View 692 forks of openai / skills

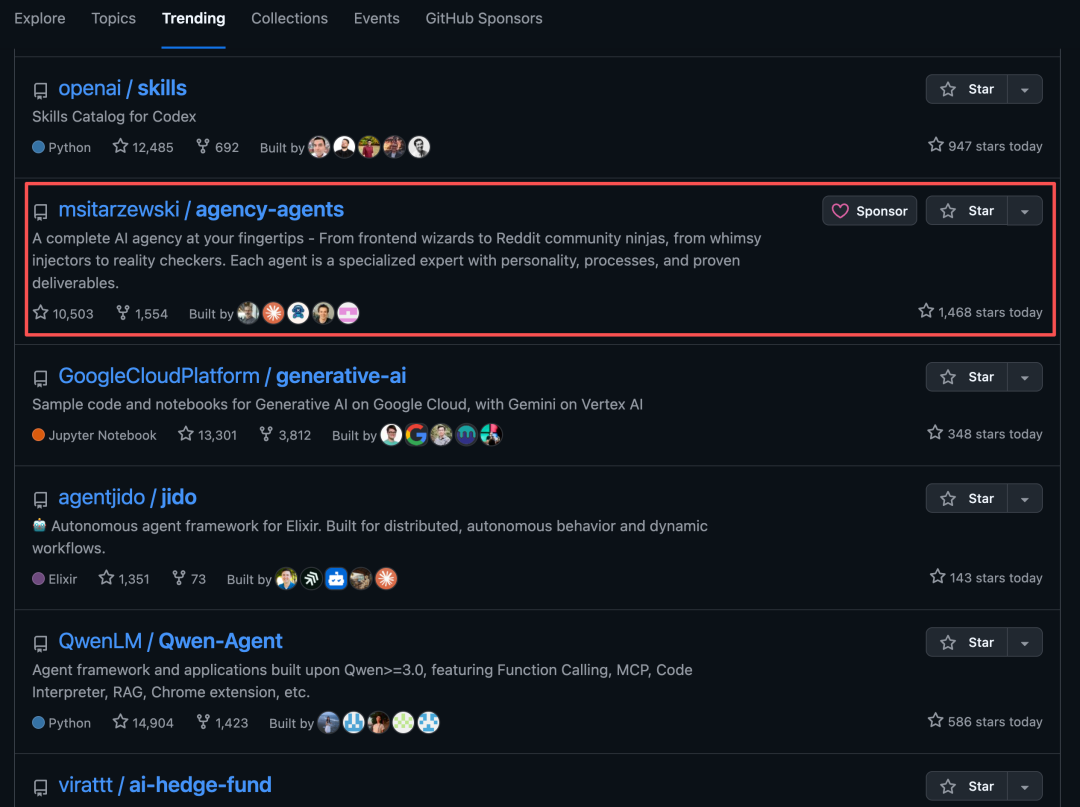pyautogui.click(x=217, y=147)
